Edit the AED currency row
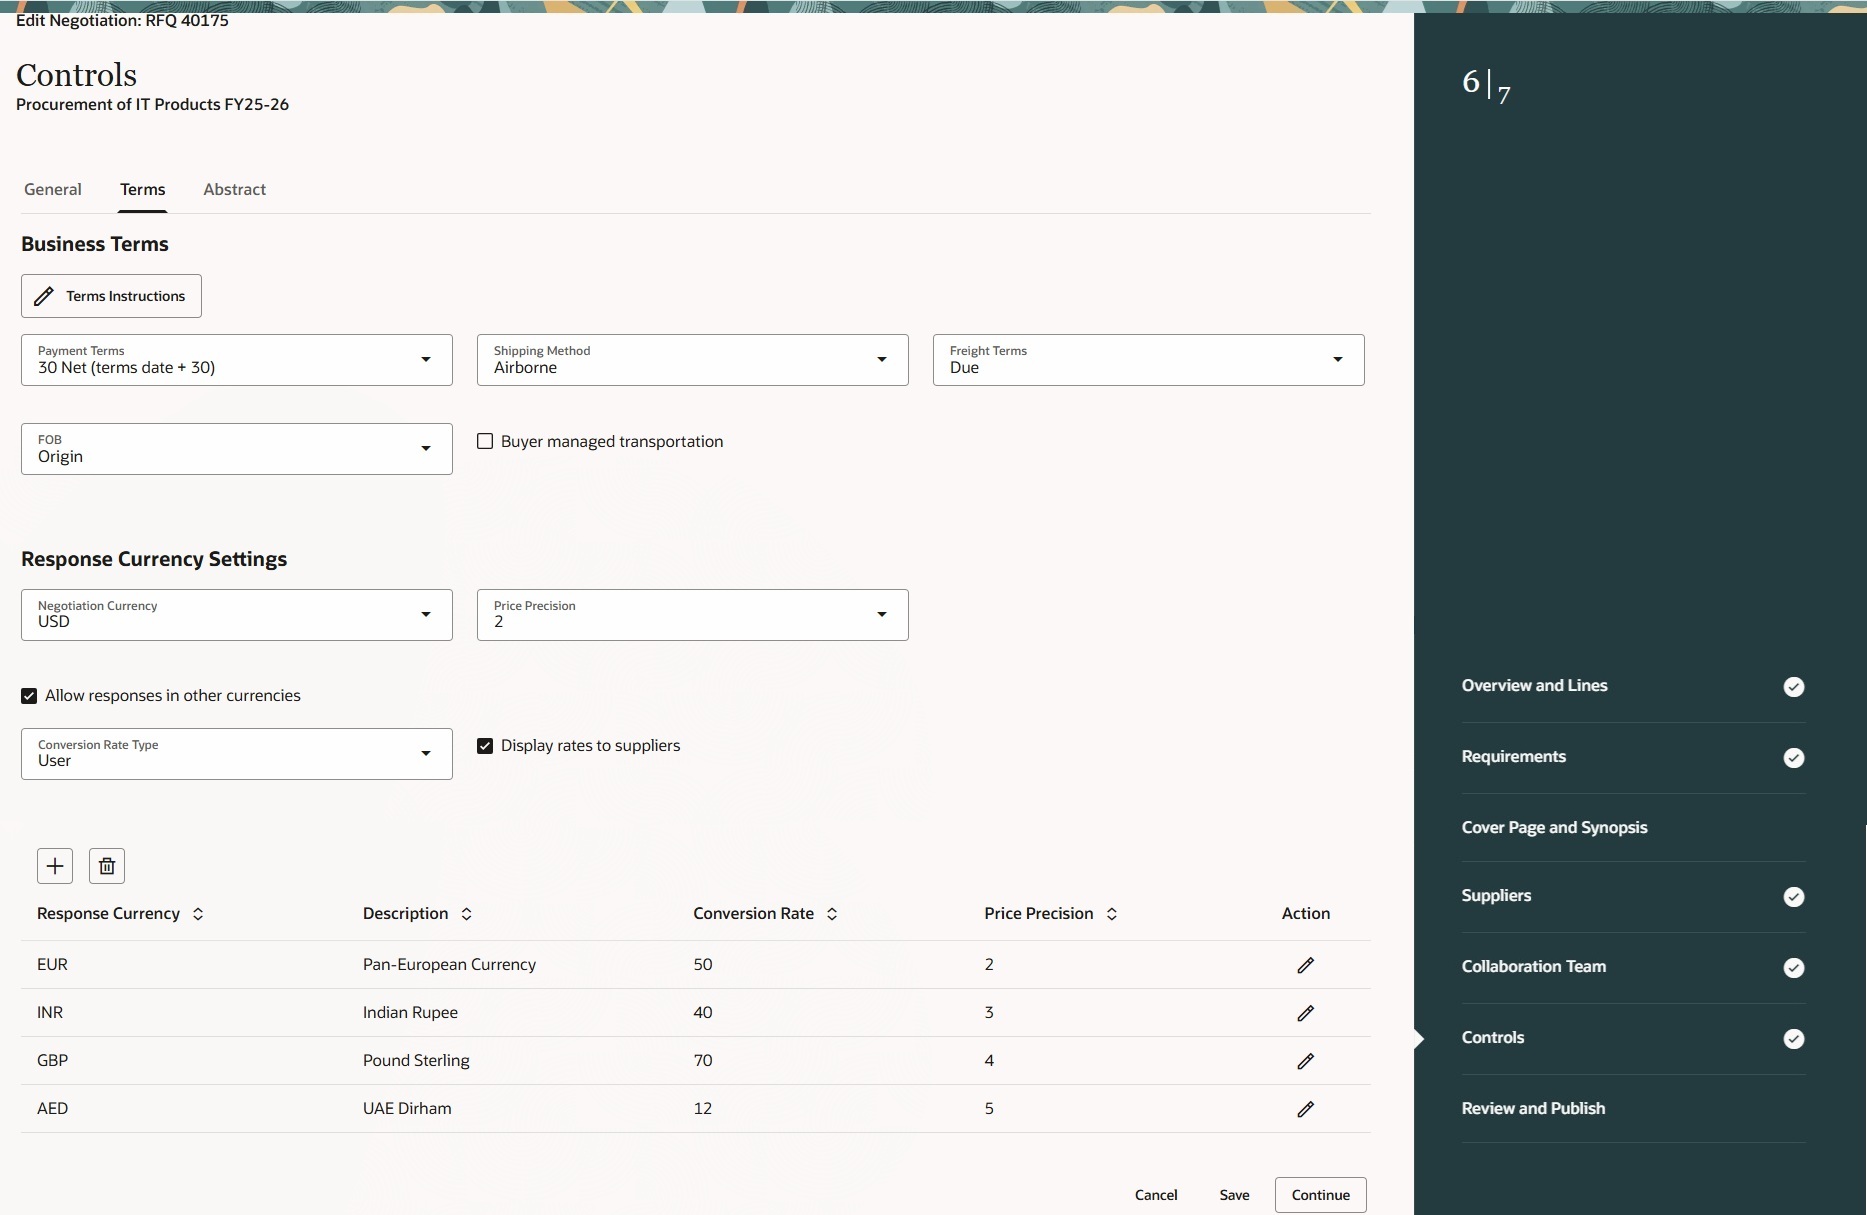Viewport: 1867px width, 1215px height. (1305, 1109)
